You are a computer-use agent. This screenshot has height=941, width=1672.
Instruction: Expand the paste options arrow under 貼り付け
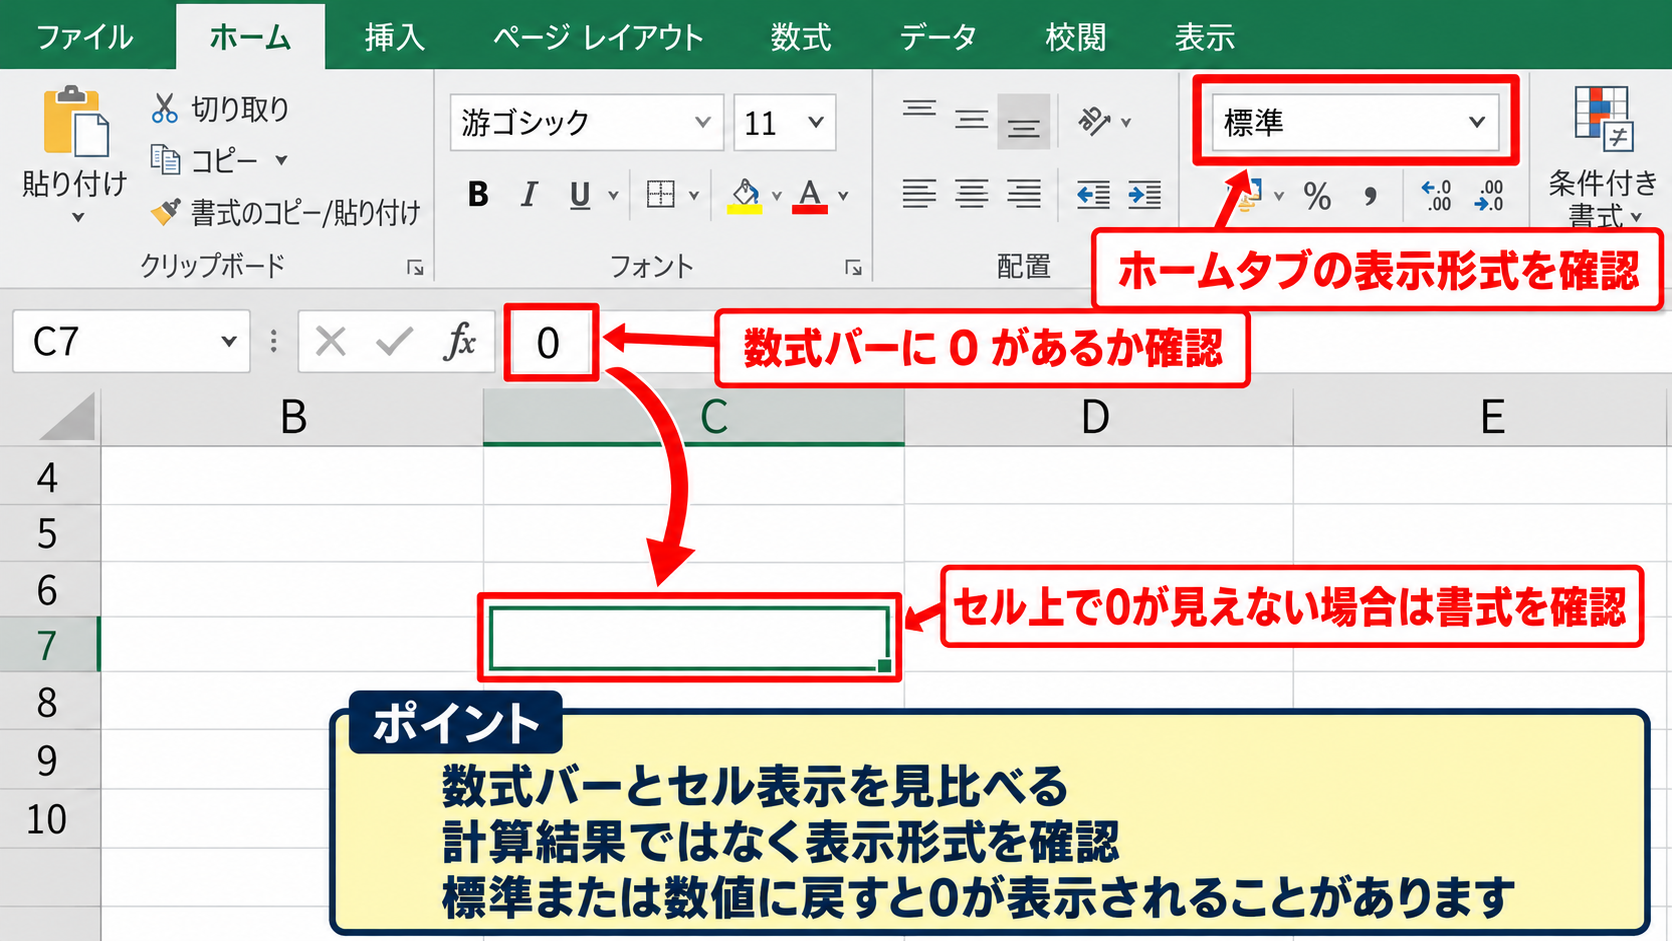click(77, 217)
